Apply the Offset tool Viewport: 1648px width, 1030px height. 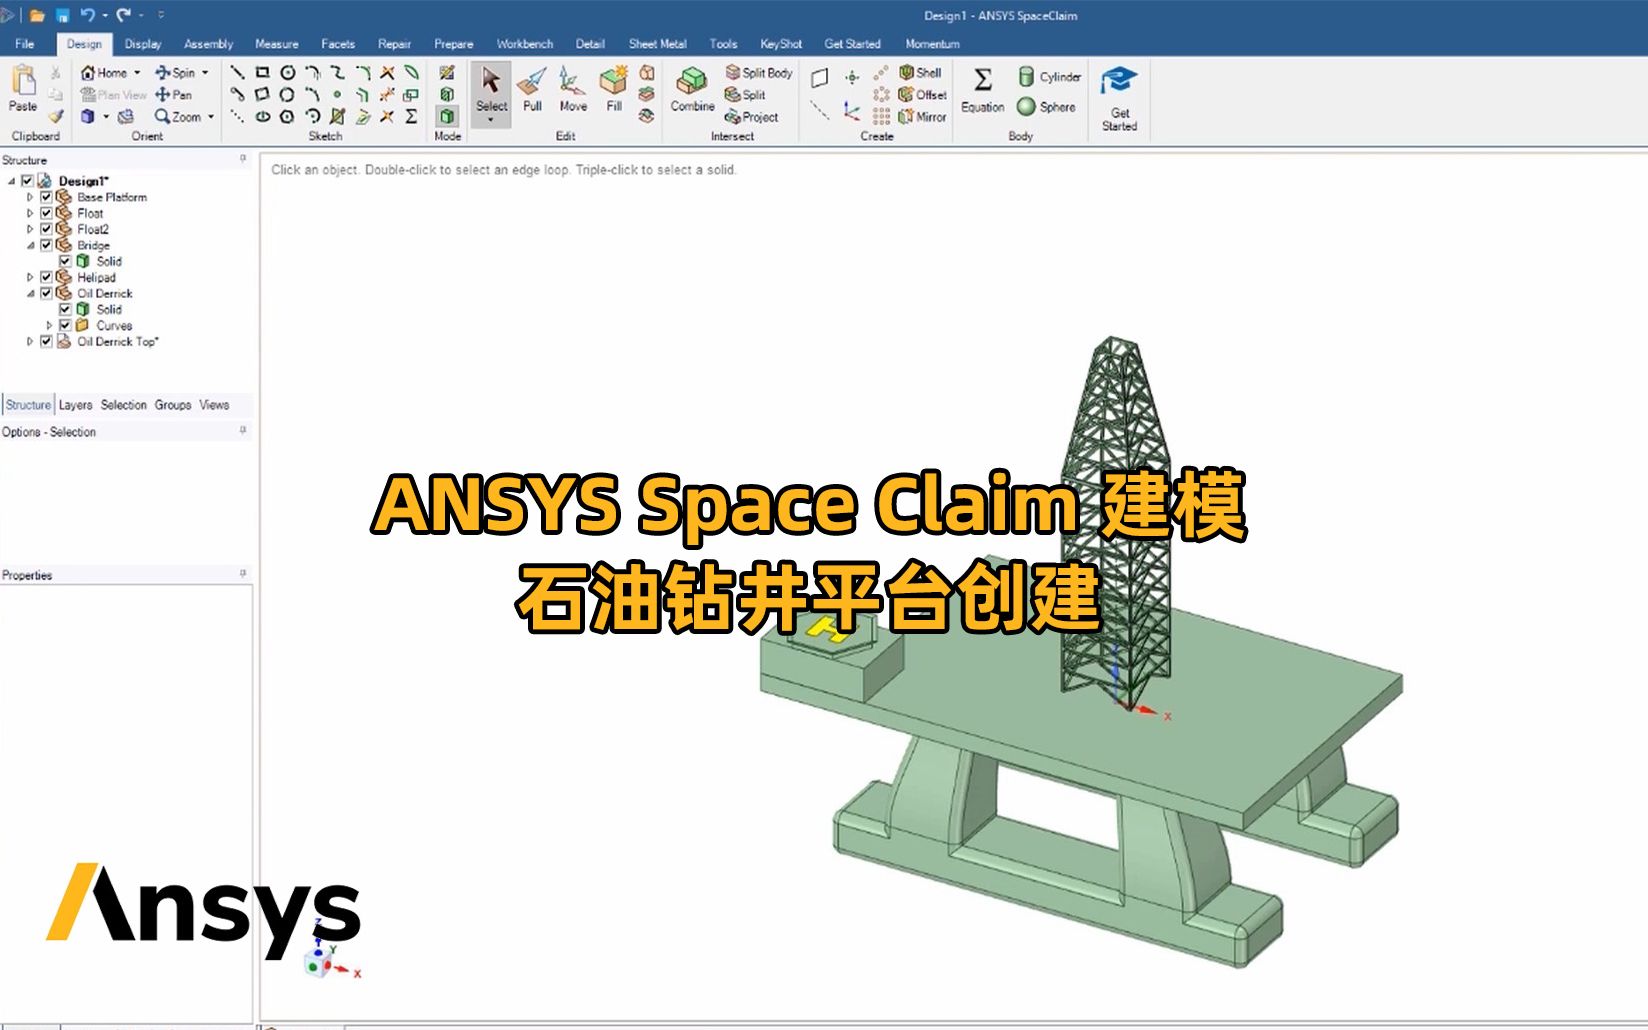922,95
